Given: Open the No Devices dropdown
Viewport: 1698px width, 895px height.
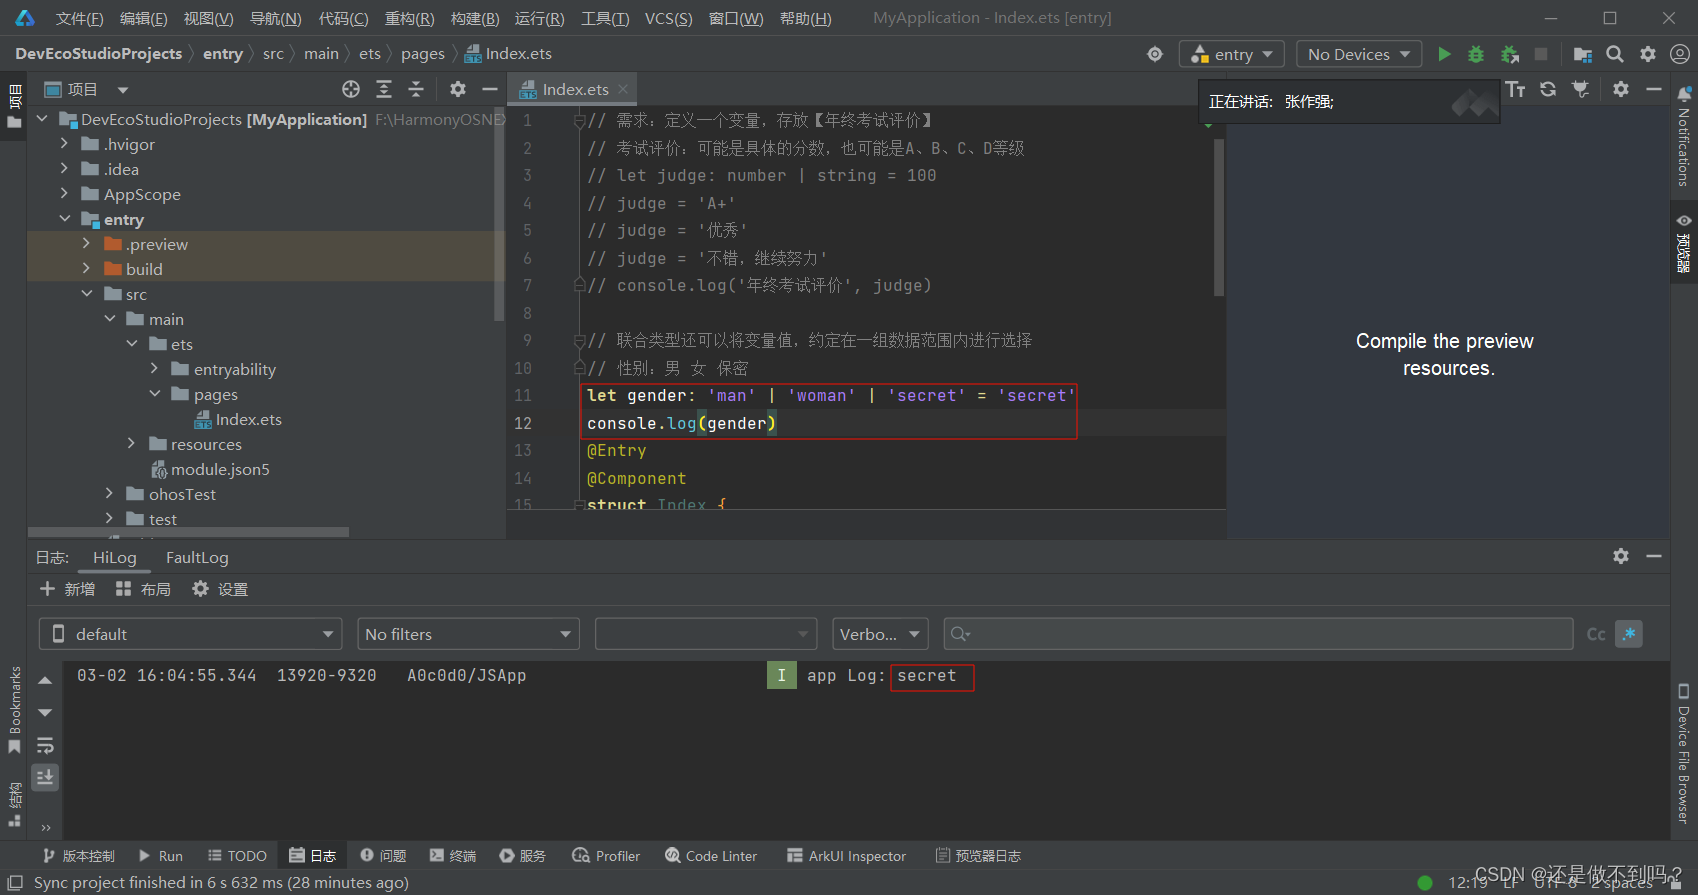Looking at the screenshot, I should [1359, 54].
